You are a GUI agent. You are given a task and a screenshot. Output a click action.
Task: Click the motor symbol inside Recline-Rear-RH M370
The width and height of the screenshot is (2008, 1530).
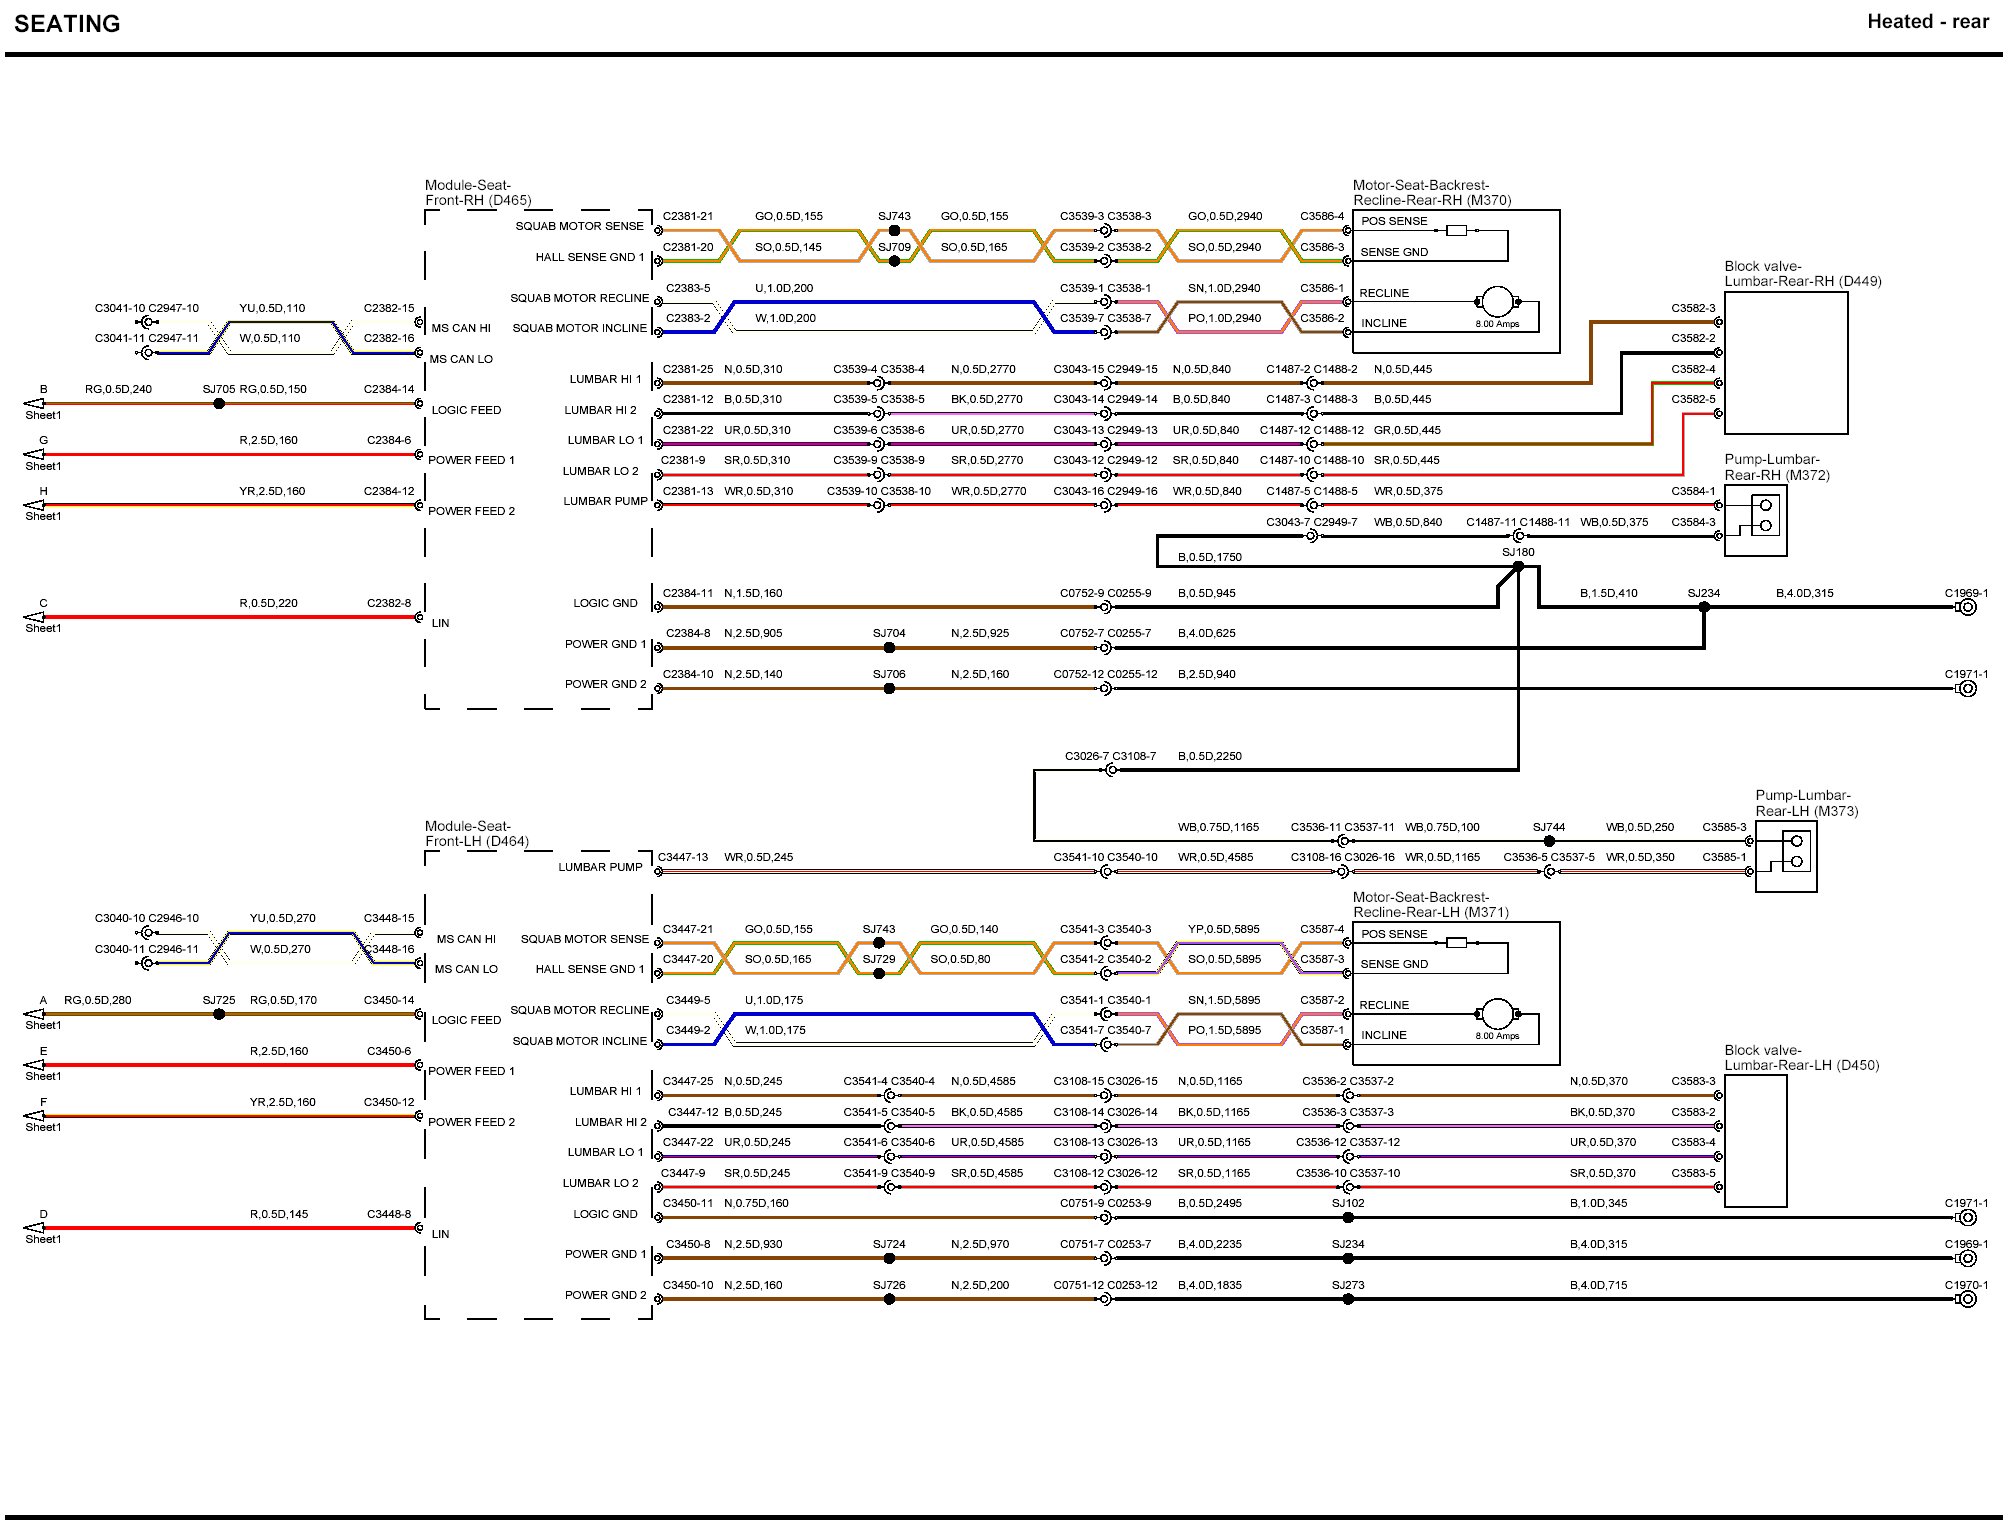1497,301
